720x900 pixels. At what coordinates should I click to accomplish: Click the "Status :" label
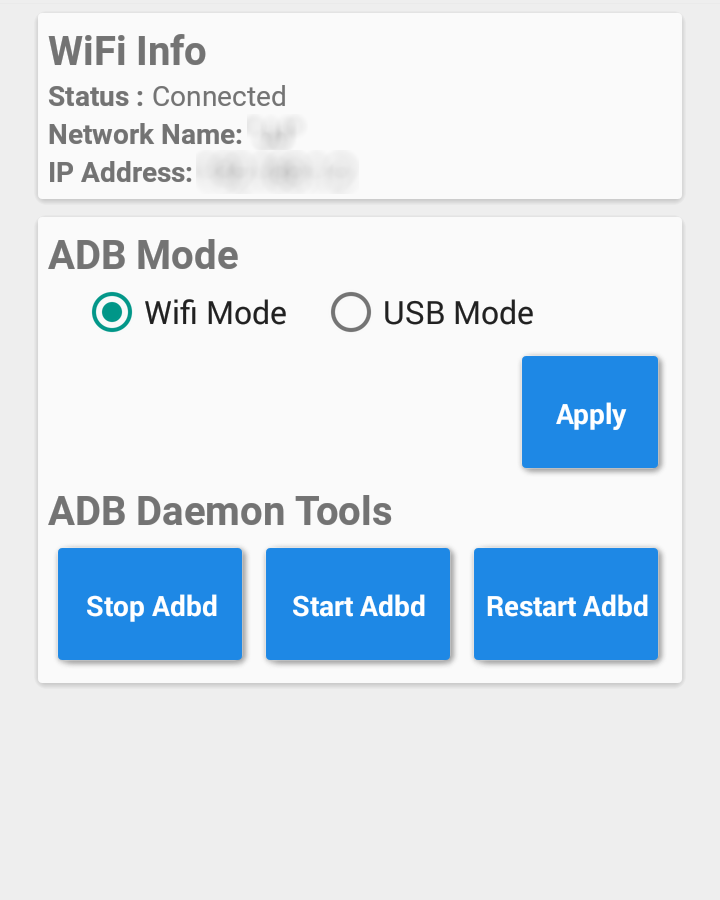[x=96, y=97]
